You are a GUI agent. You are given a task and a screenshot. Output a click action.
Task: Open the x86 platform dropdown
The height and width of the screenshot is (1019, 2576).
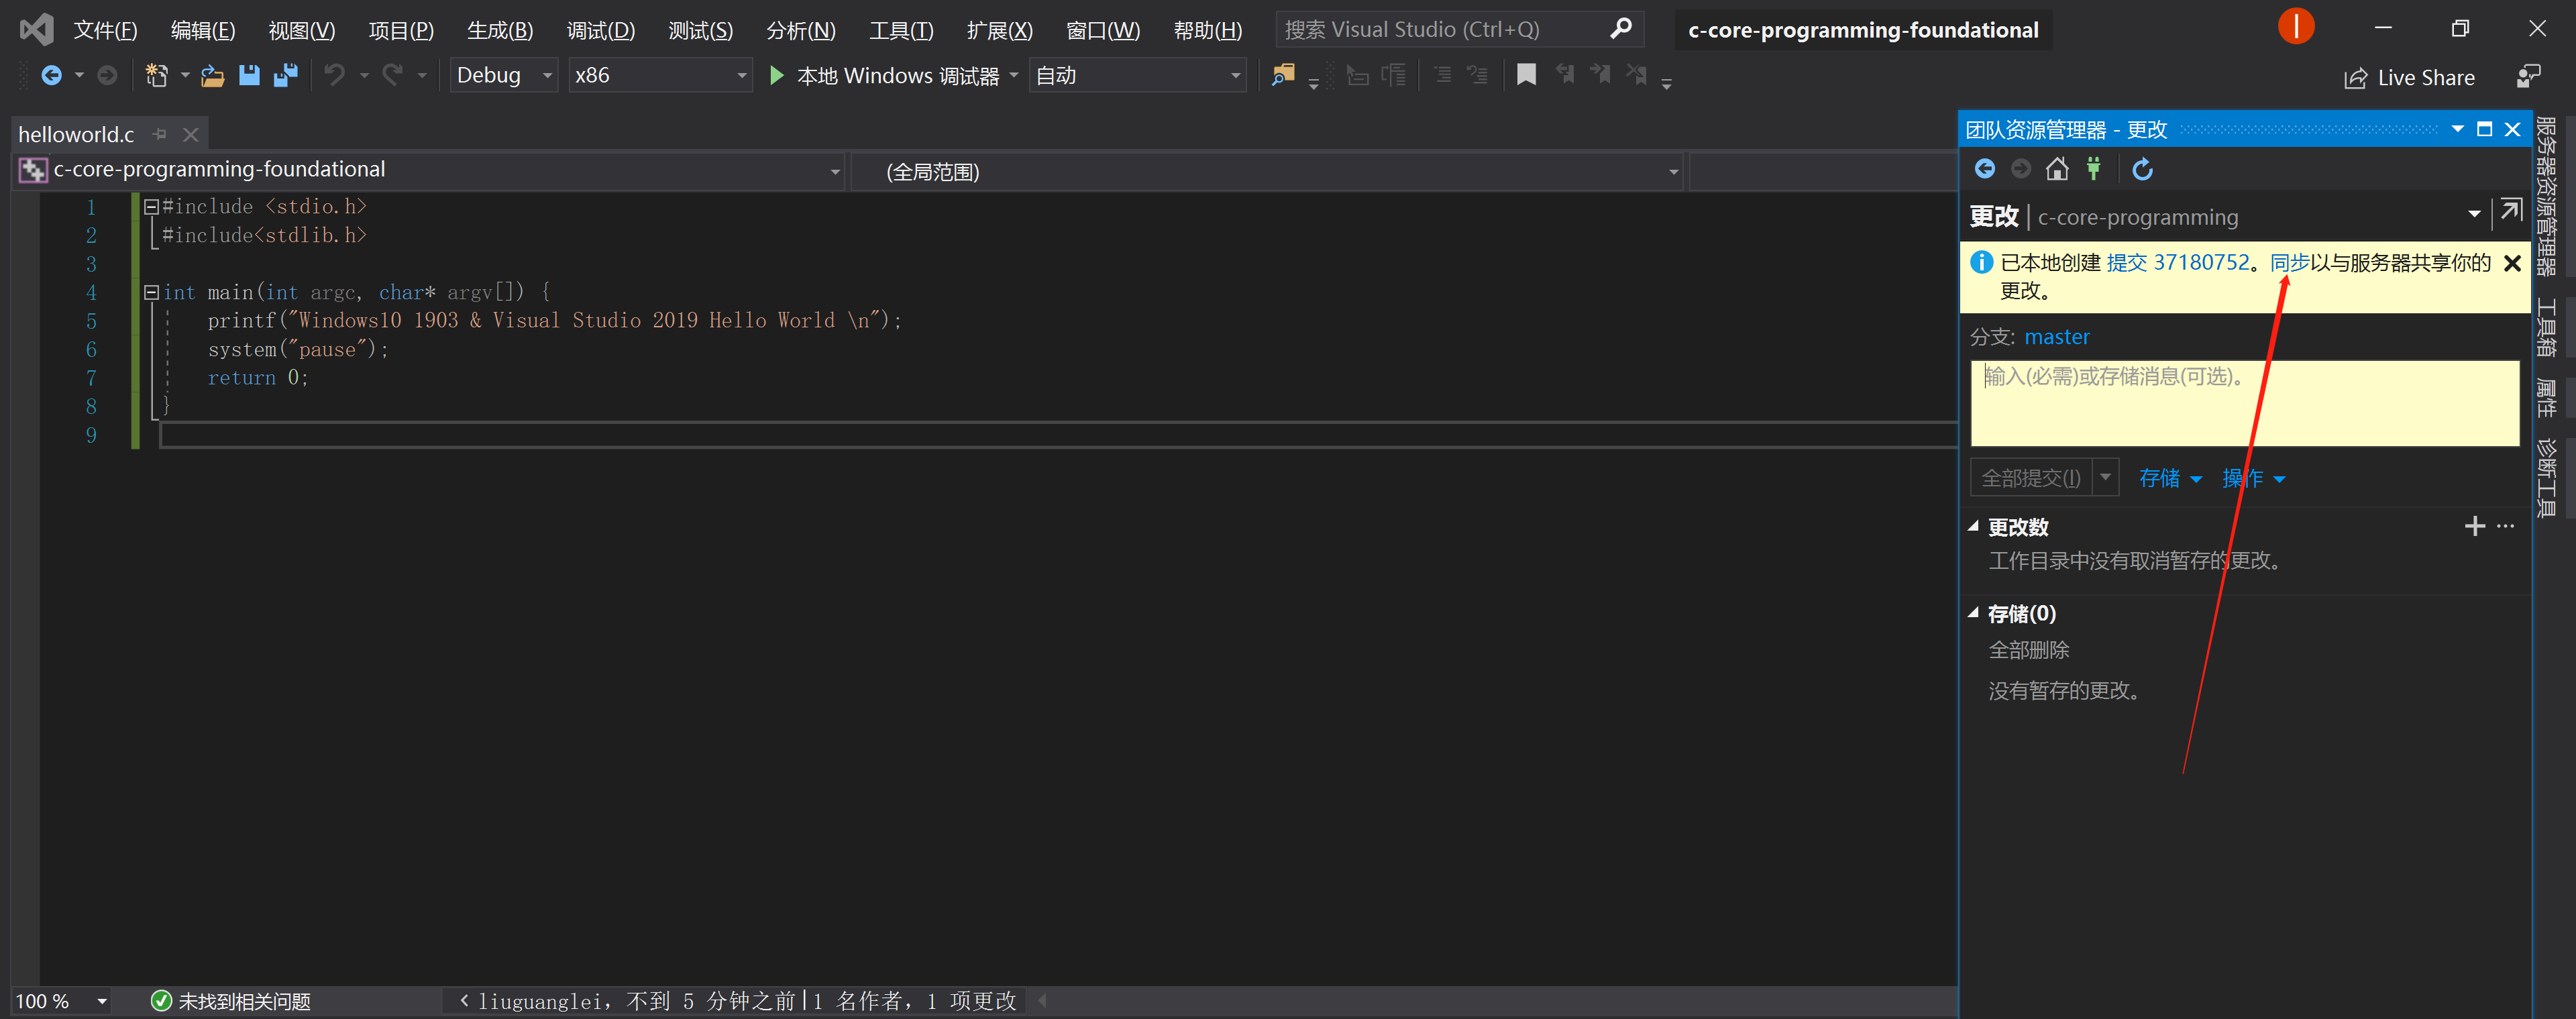[741, 76]
